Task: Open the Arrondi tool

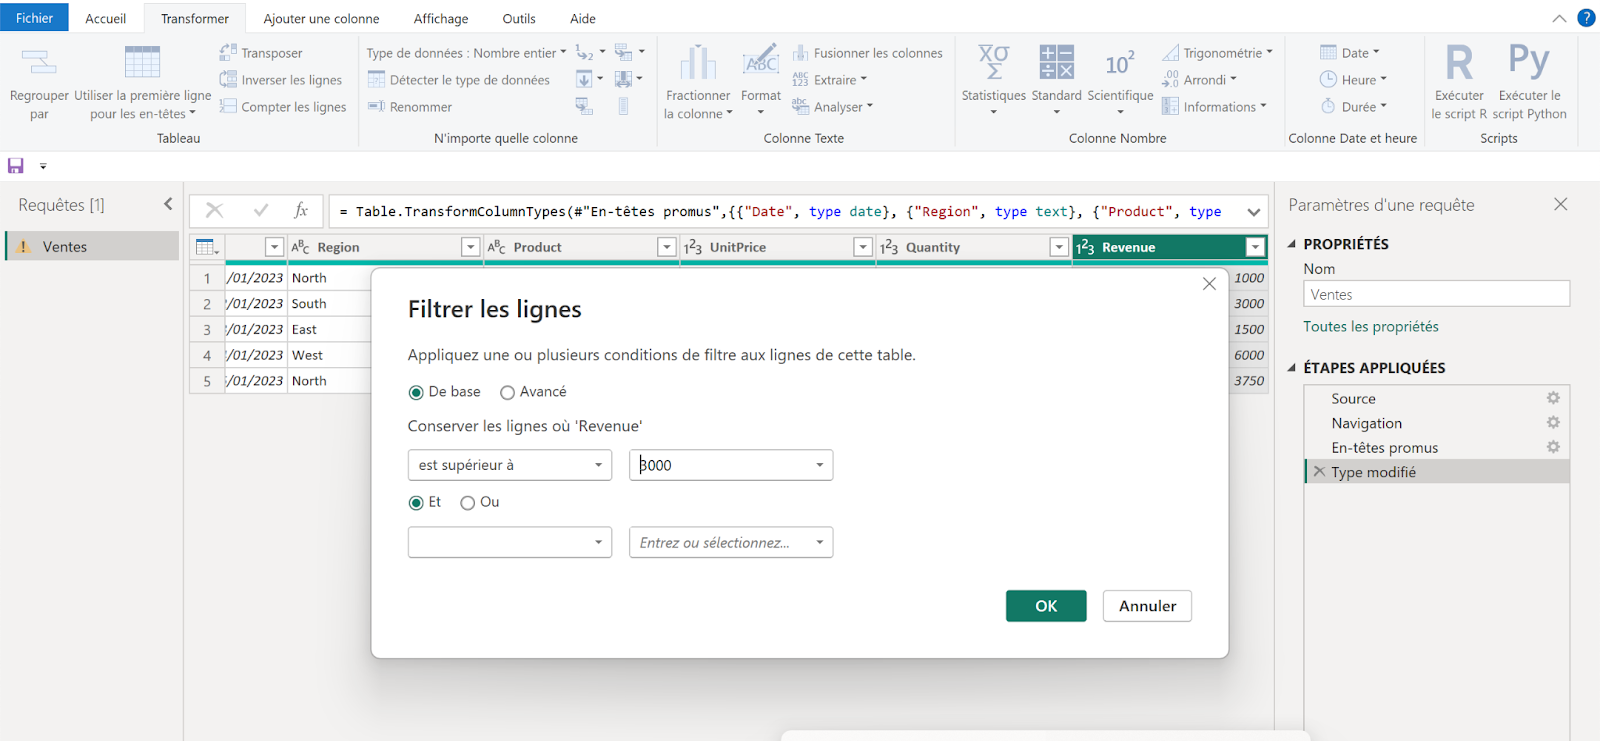Action: pyautogui.click(x=1199, y=80)
